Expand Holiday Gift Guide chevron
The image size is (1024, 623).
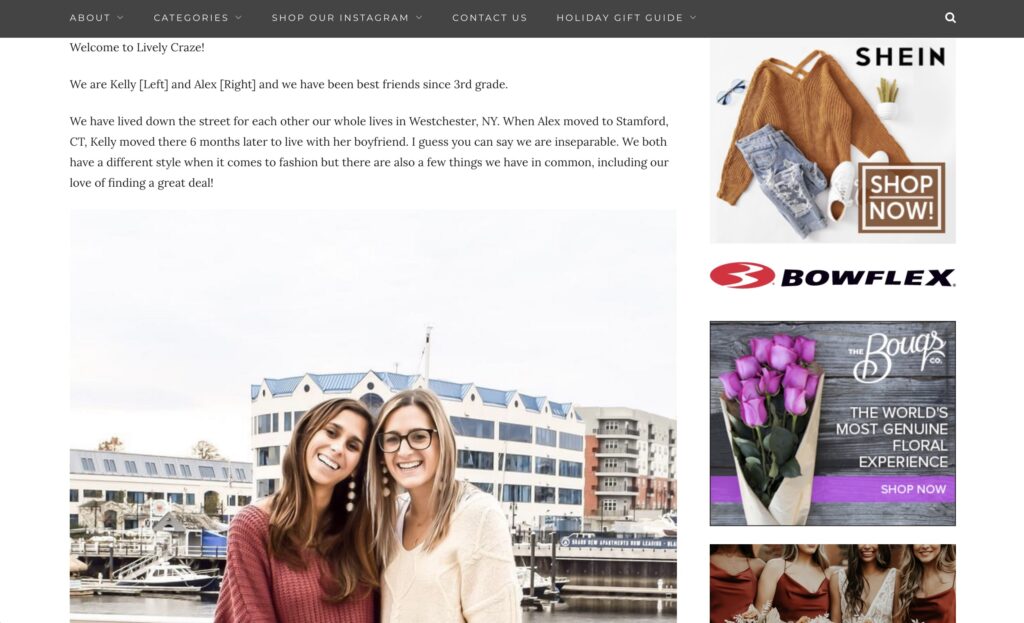pyautogui.click(x=694, y=18)
